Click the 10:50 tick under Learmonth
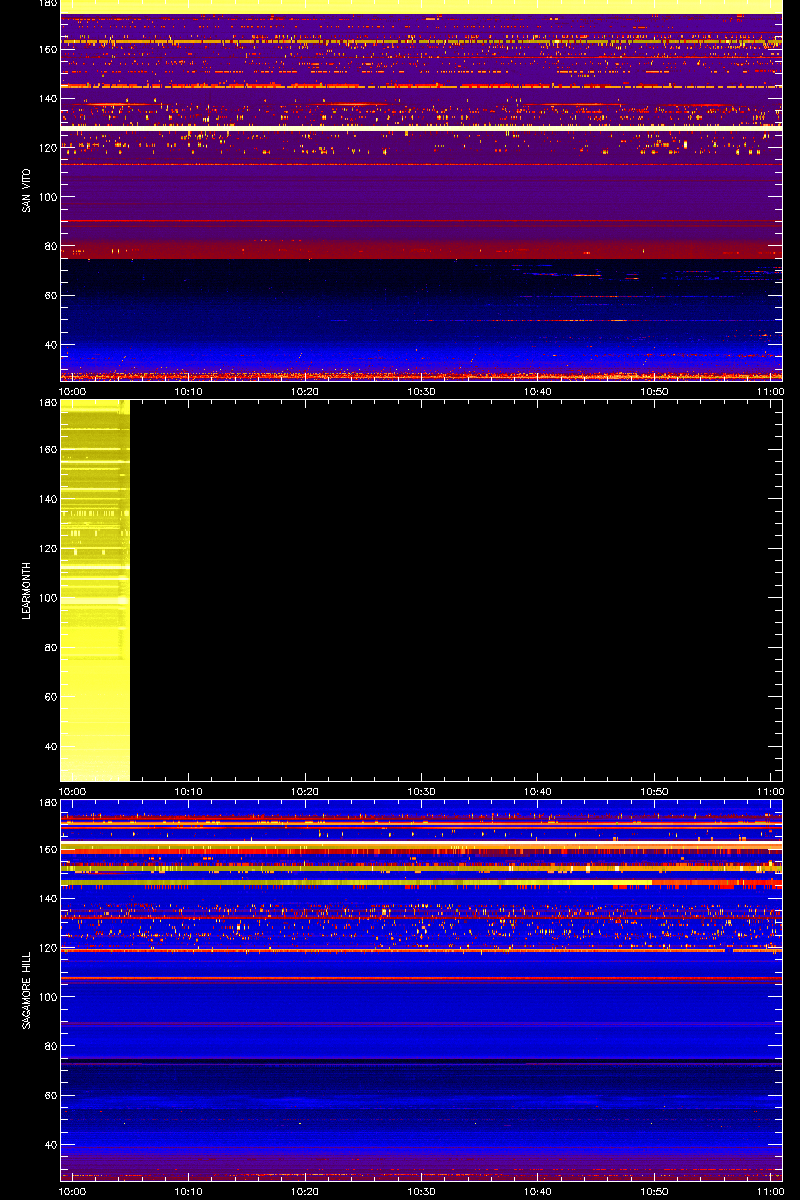The width and height of the screenshot is (800, 1200). [x=654, y=791]
